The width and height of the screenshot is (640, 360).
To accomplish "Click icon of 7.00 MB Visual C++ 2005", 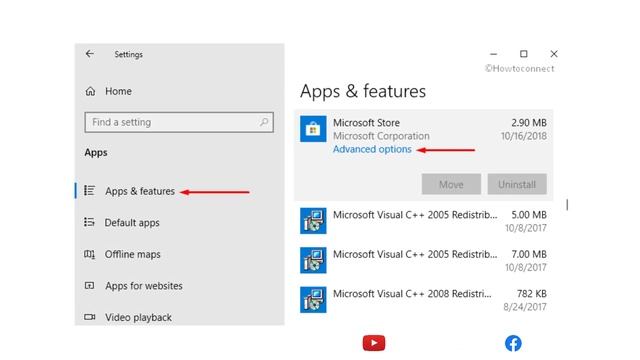I will (x=313, y=260).
